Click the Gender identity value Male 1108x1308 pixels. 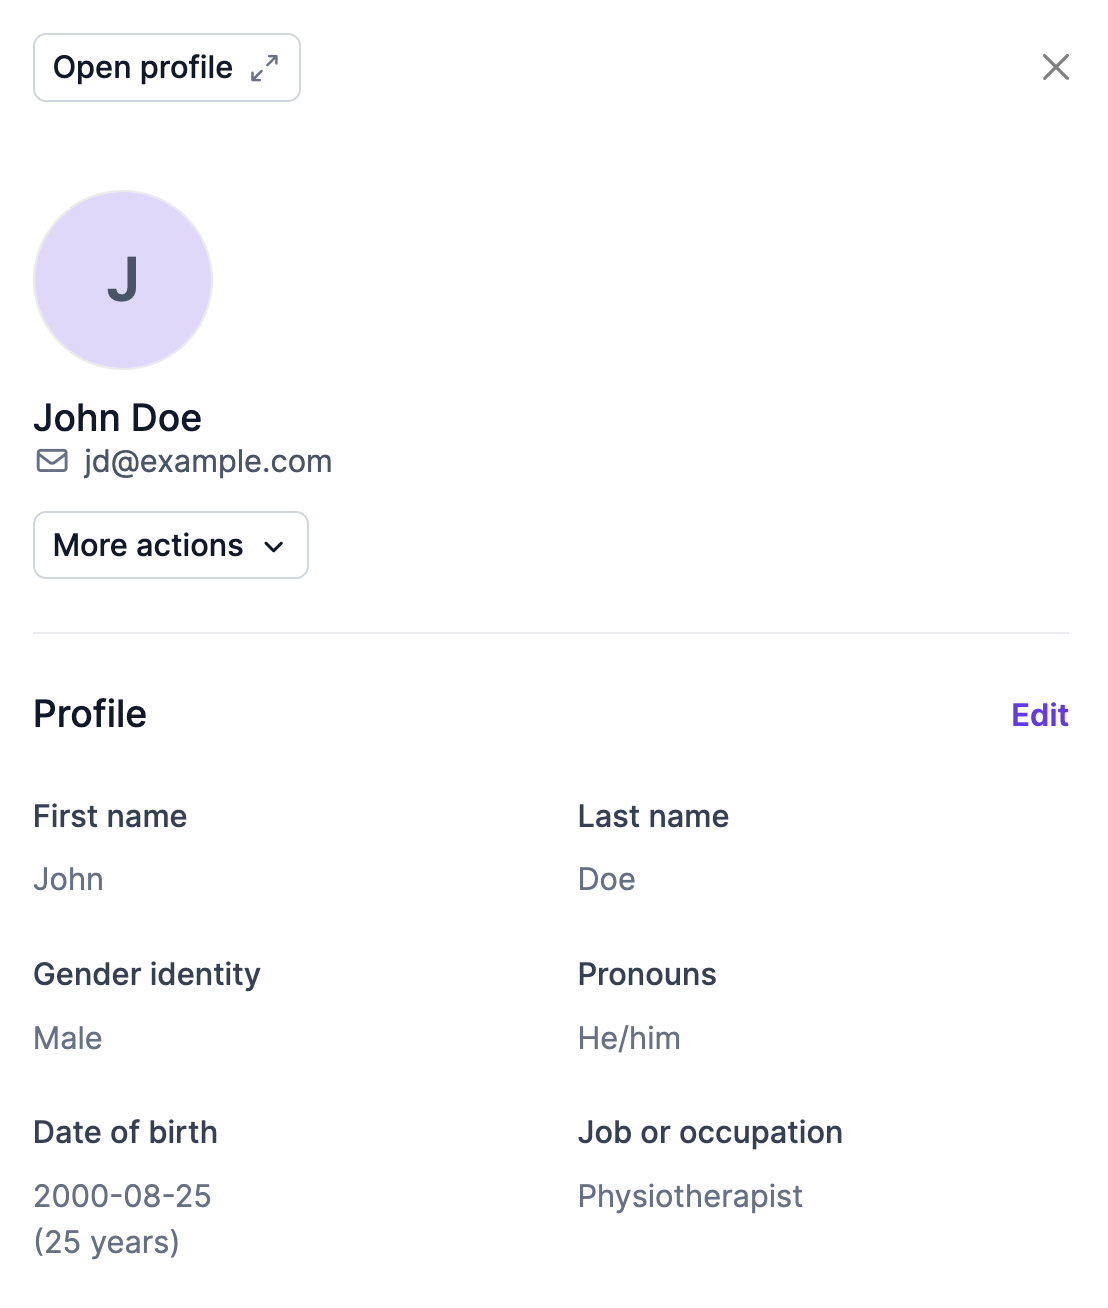(x=68, y=1038)
